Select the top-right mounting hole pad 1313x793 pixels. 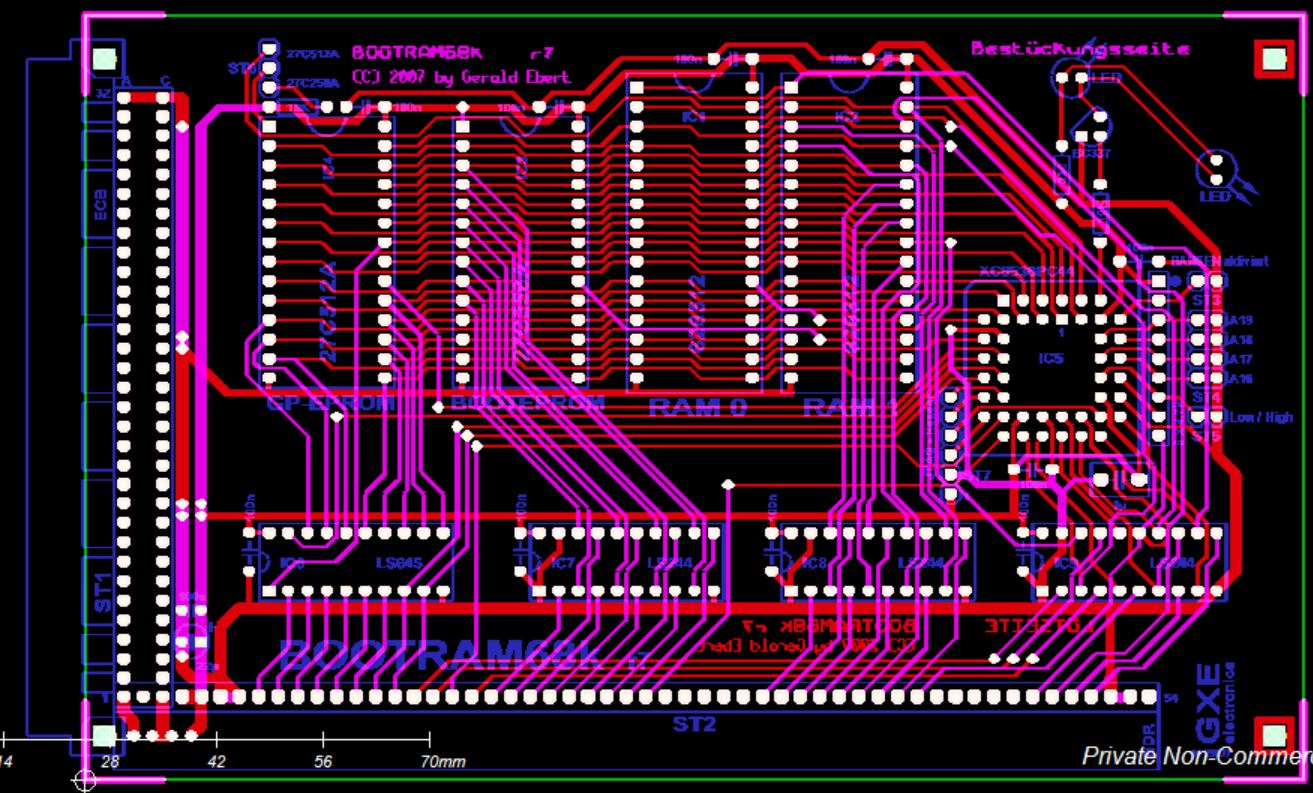pos(1272,59)
